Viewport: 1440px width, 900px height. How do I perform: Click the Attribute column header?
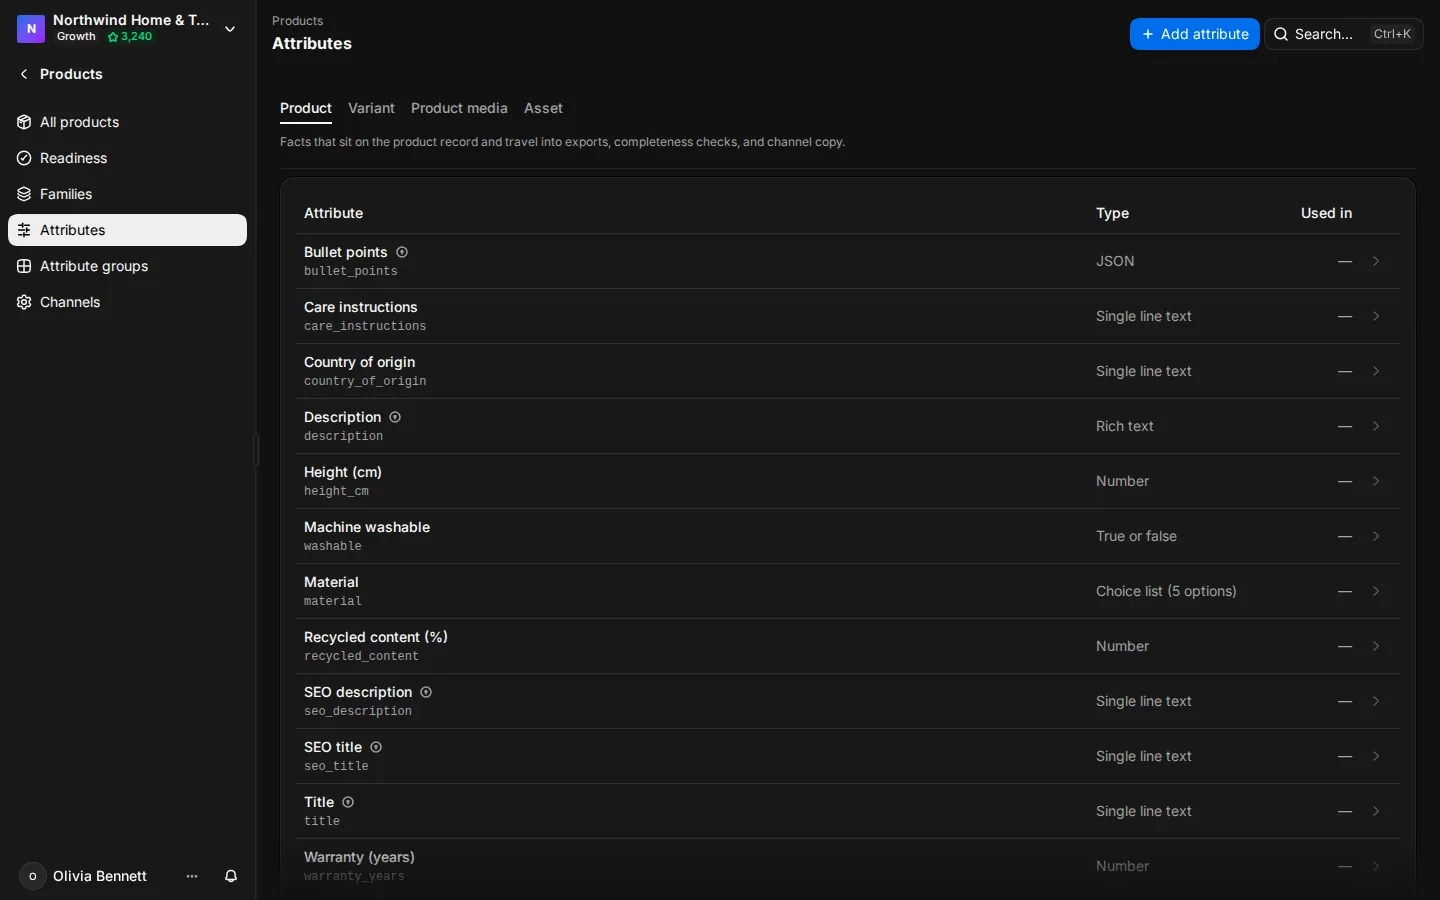(x=333, y=213)
